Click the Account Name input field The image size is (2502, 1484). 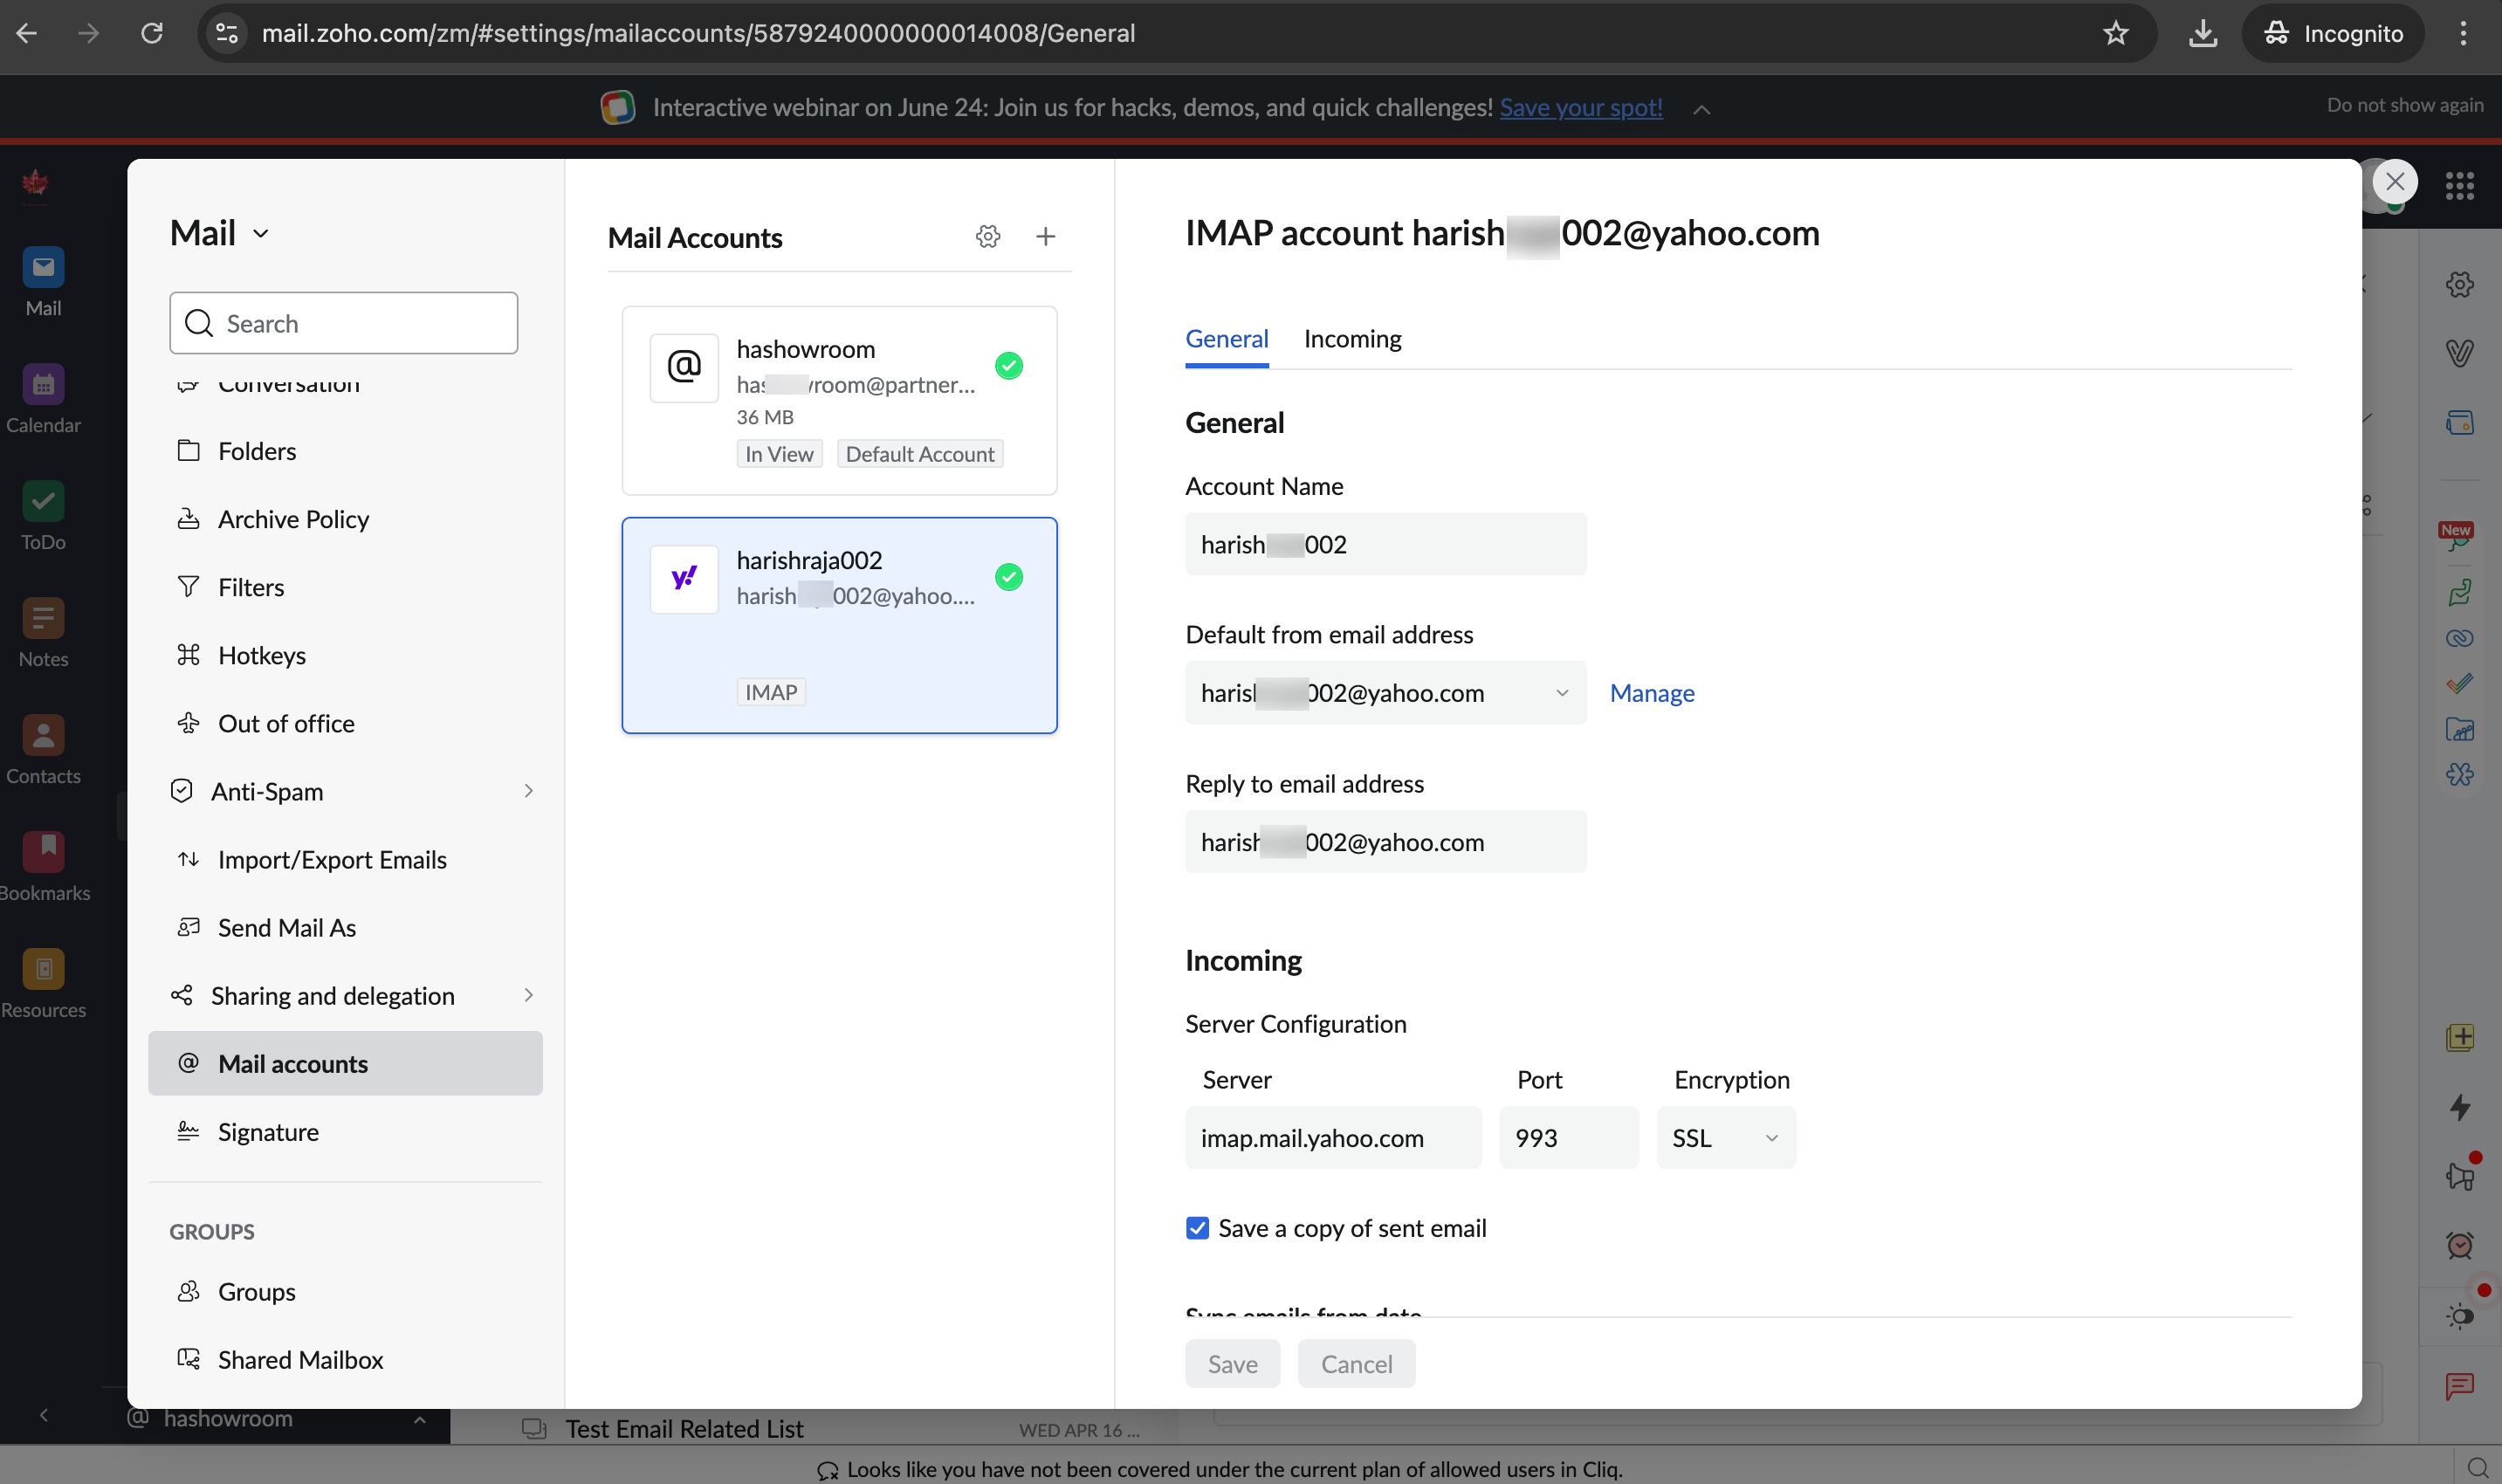[x=1385, y=545]
